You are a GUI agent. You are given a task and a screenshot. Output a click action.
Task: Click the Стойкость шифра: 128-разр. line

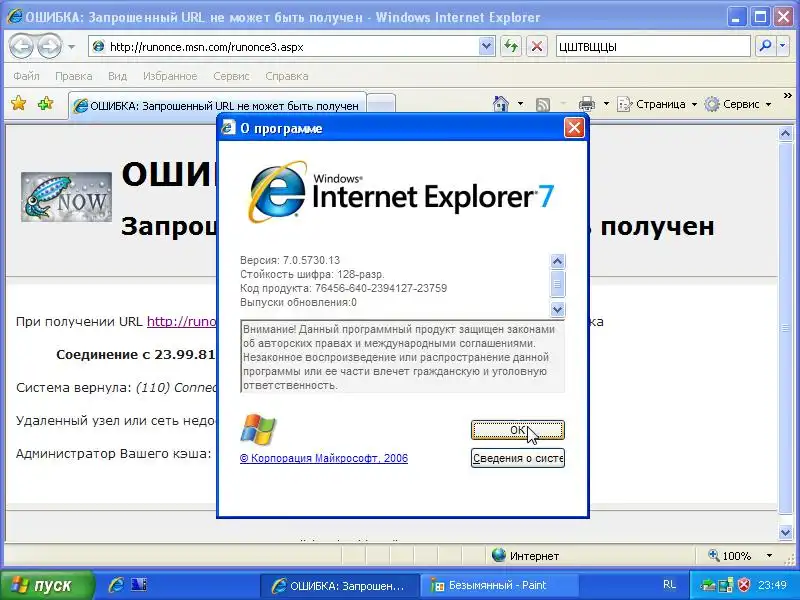coord(312,274)
